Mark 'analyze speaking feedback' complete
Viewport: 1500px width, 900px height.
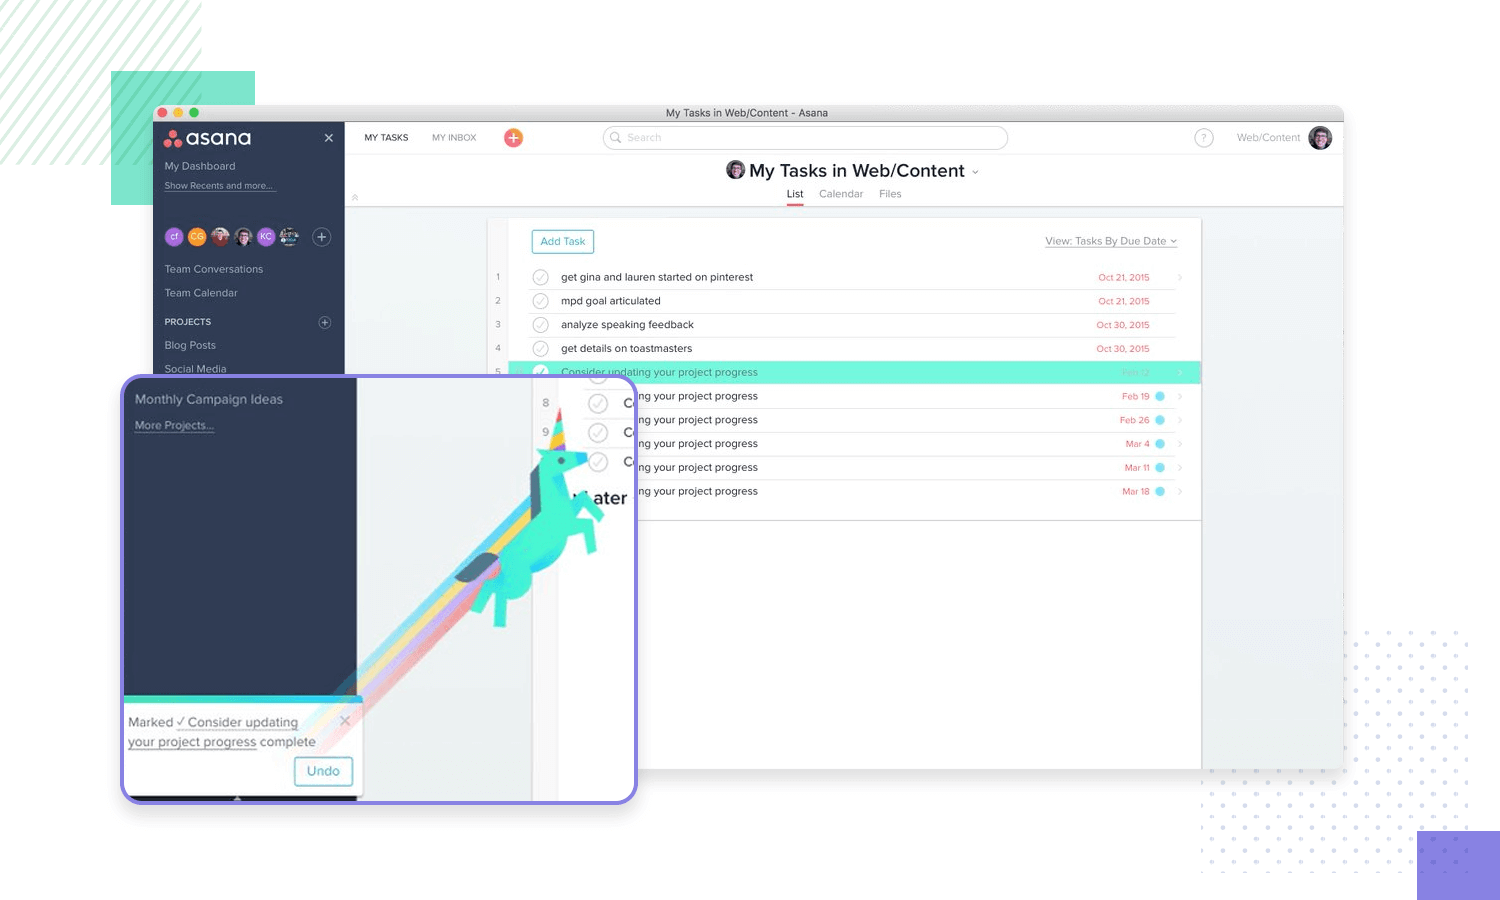click(x=540, y=325)
